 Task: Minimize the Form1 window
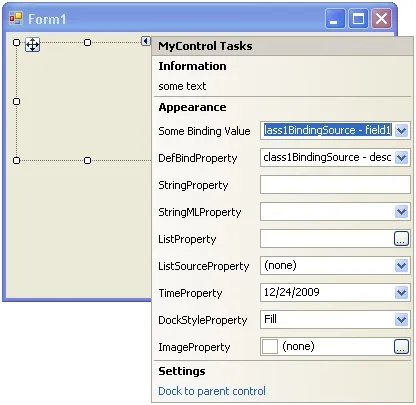coord(335,19)
